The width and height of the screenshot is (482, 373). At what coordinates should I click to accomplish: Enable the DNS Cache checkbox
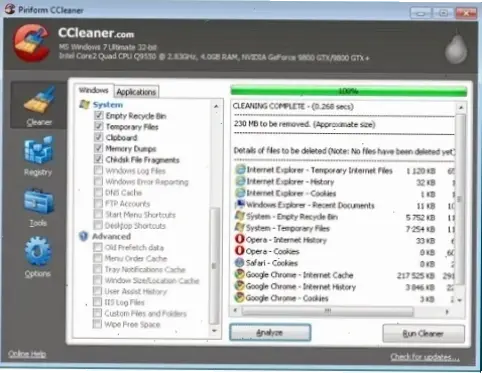coord(98,192)
